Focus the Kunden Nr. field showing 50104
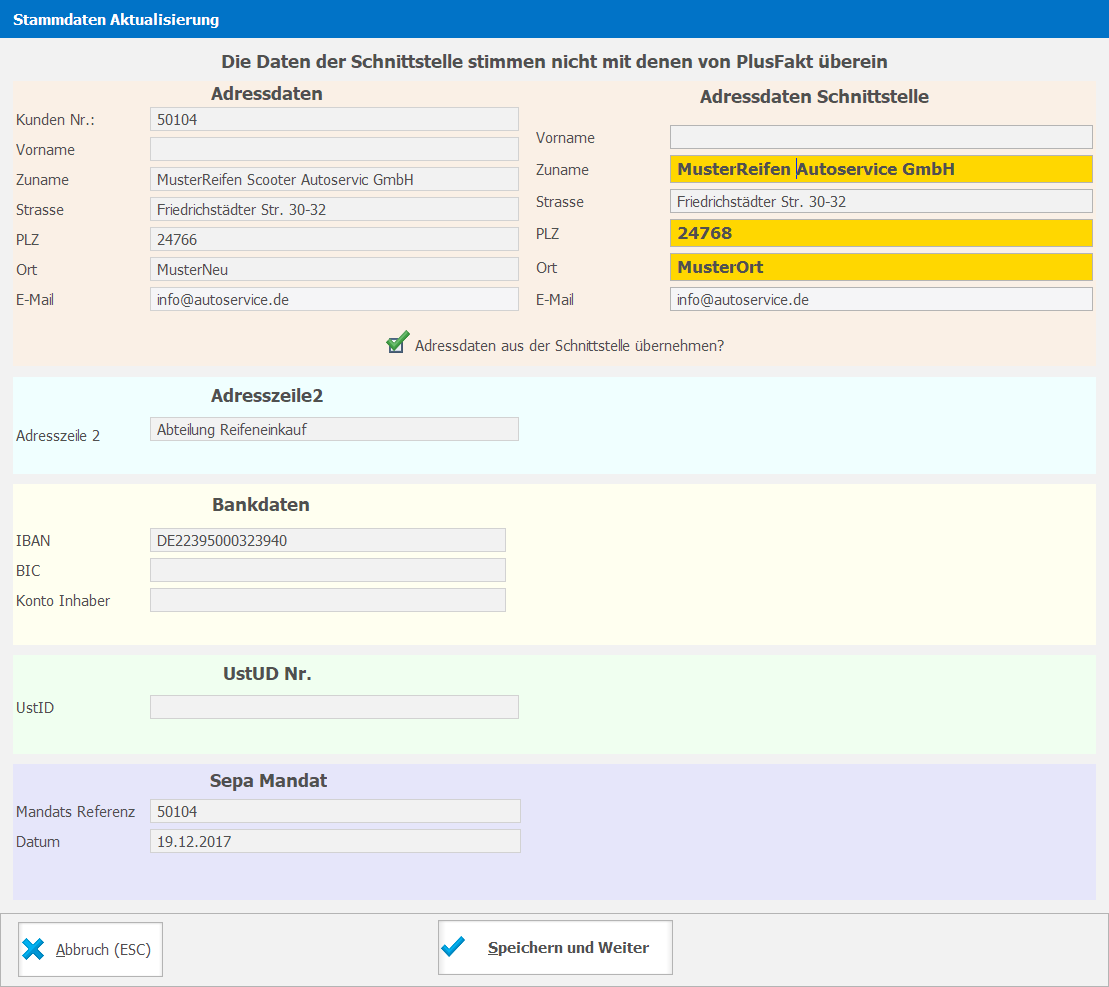 335,119
